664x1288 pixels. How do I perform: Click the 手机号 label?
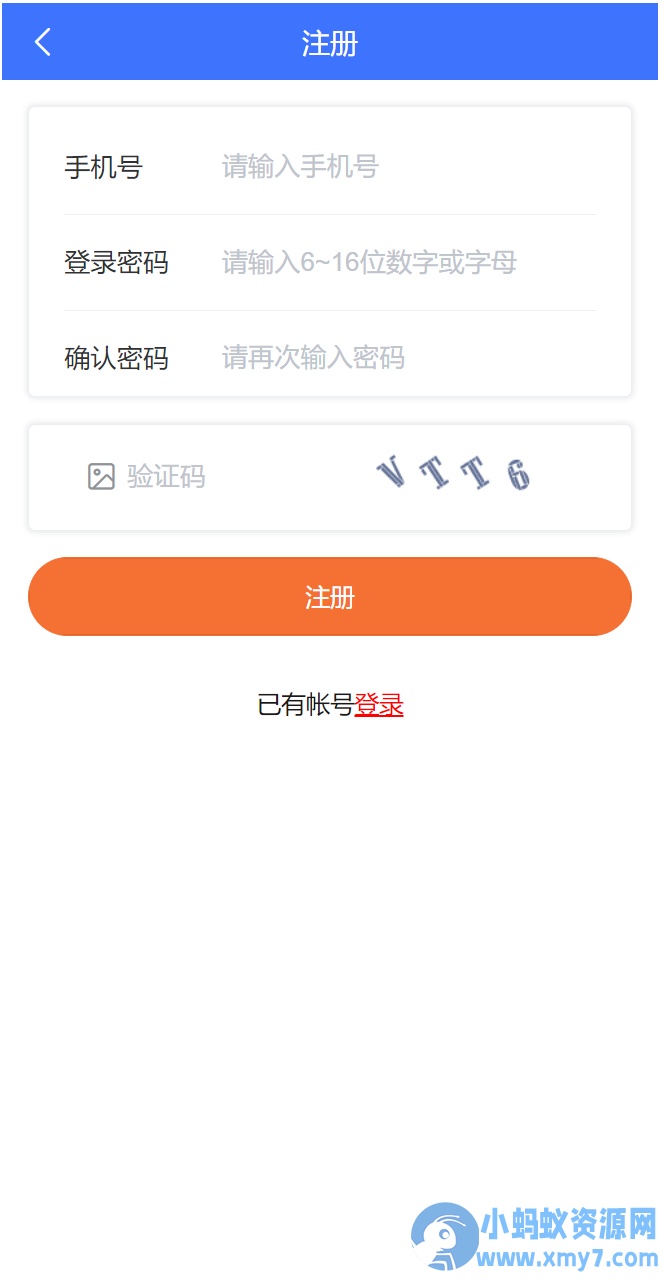pyautogui.click(x=103, y=167)
